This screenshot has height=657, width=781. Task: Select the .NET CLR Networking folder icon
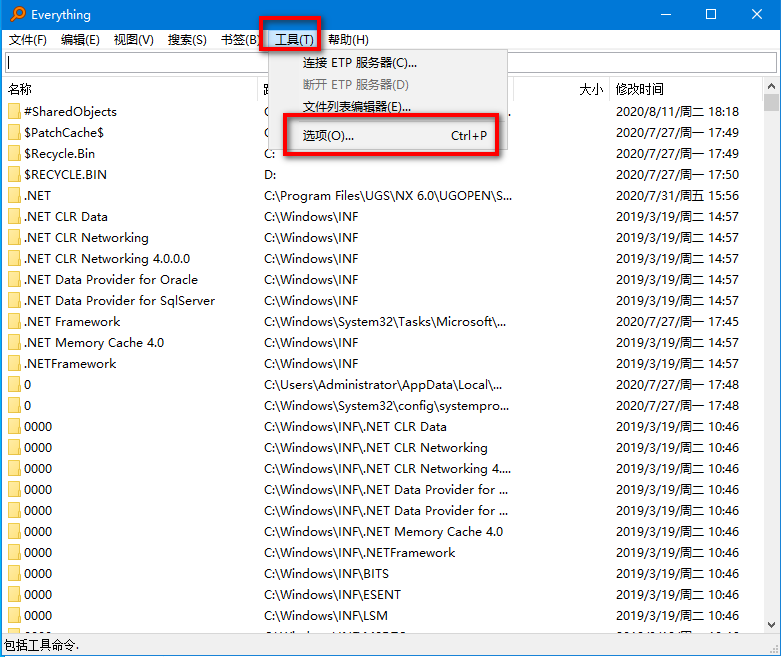pos(14,238)
